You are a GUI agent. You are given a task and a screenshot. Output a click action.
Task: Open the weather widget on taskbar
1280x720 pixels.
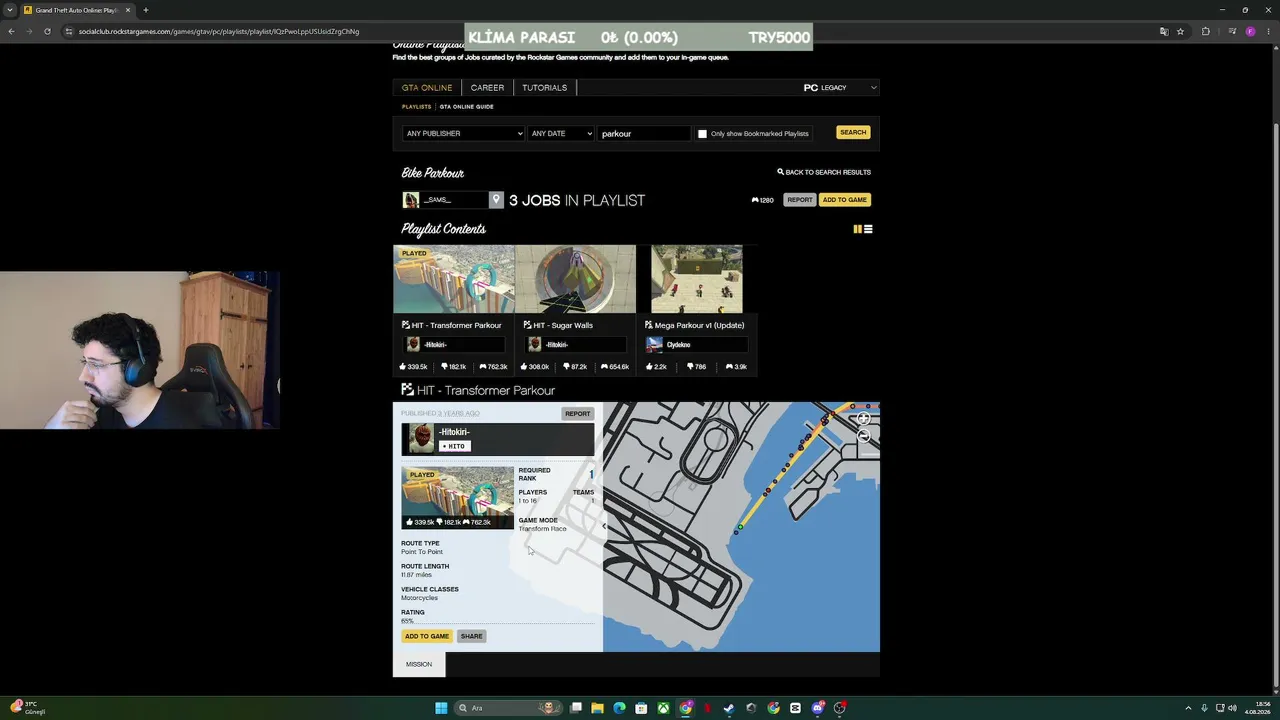coord(27,708)
